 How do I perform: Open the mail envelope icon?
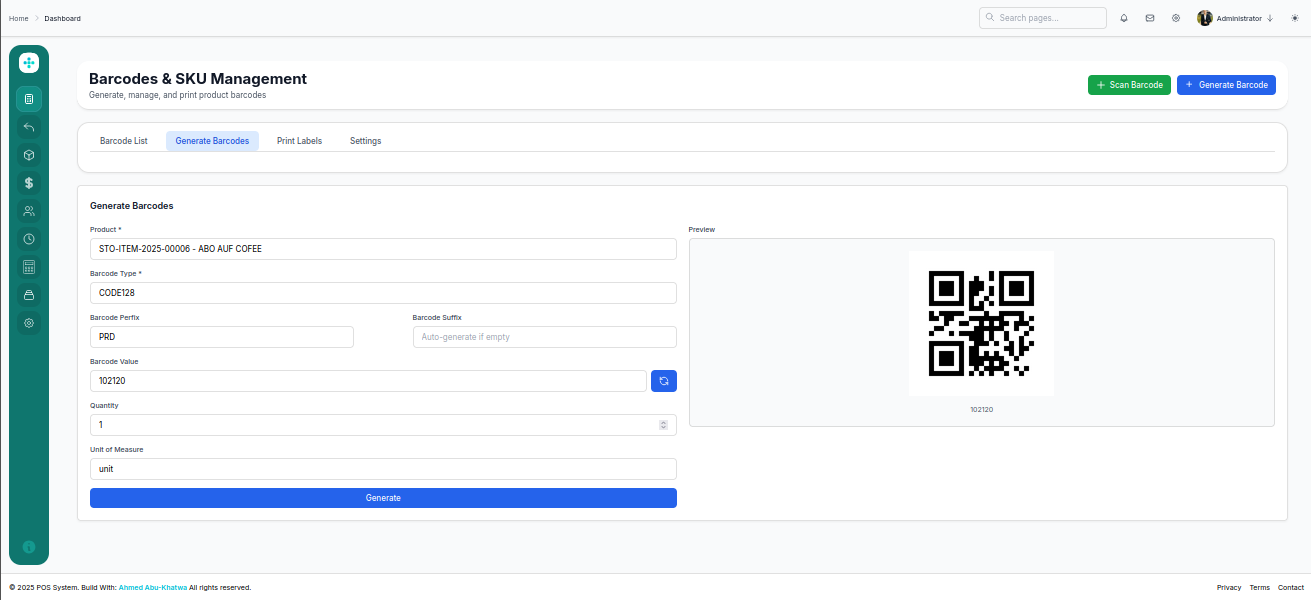(x=1150, y=18)
